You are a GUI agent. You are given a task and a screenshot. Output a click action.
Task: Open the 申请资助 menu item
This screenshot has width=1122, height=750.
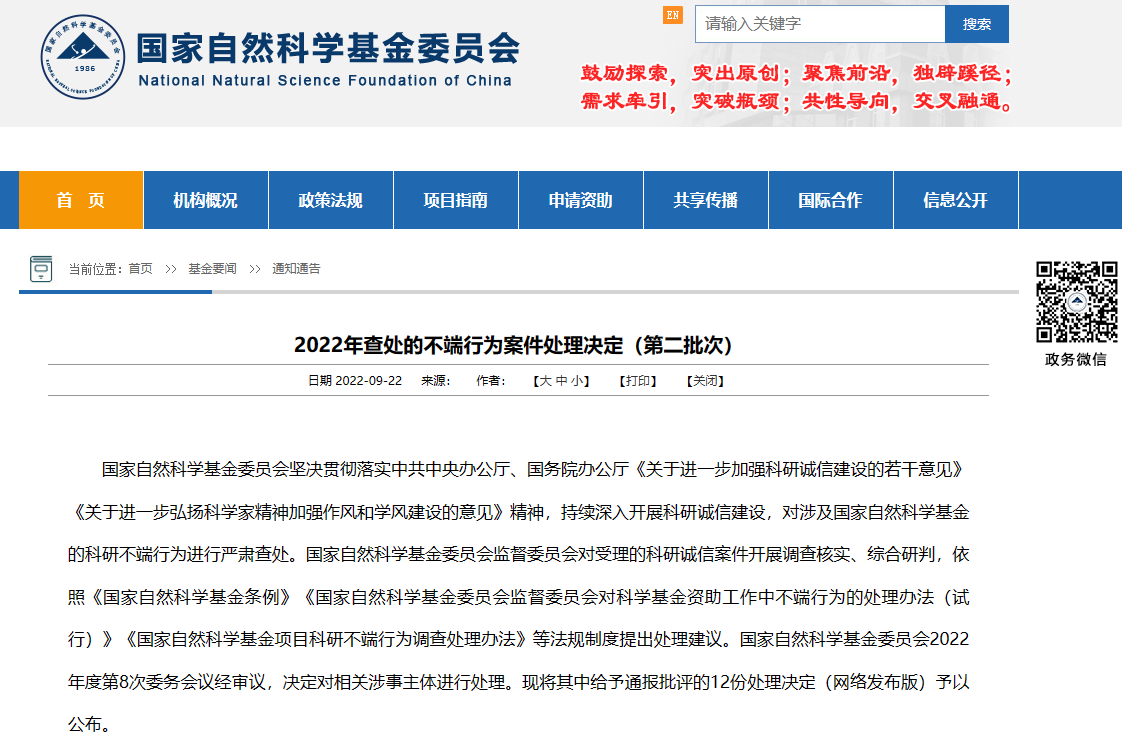coord(580,200)
